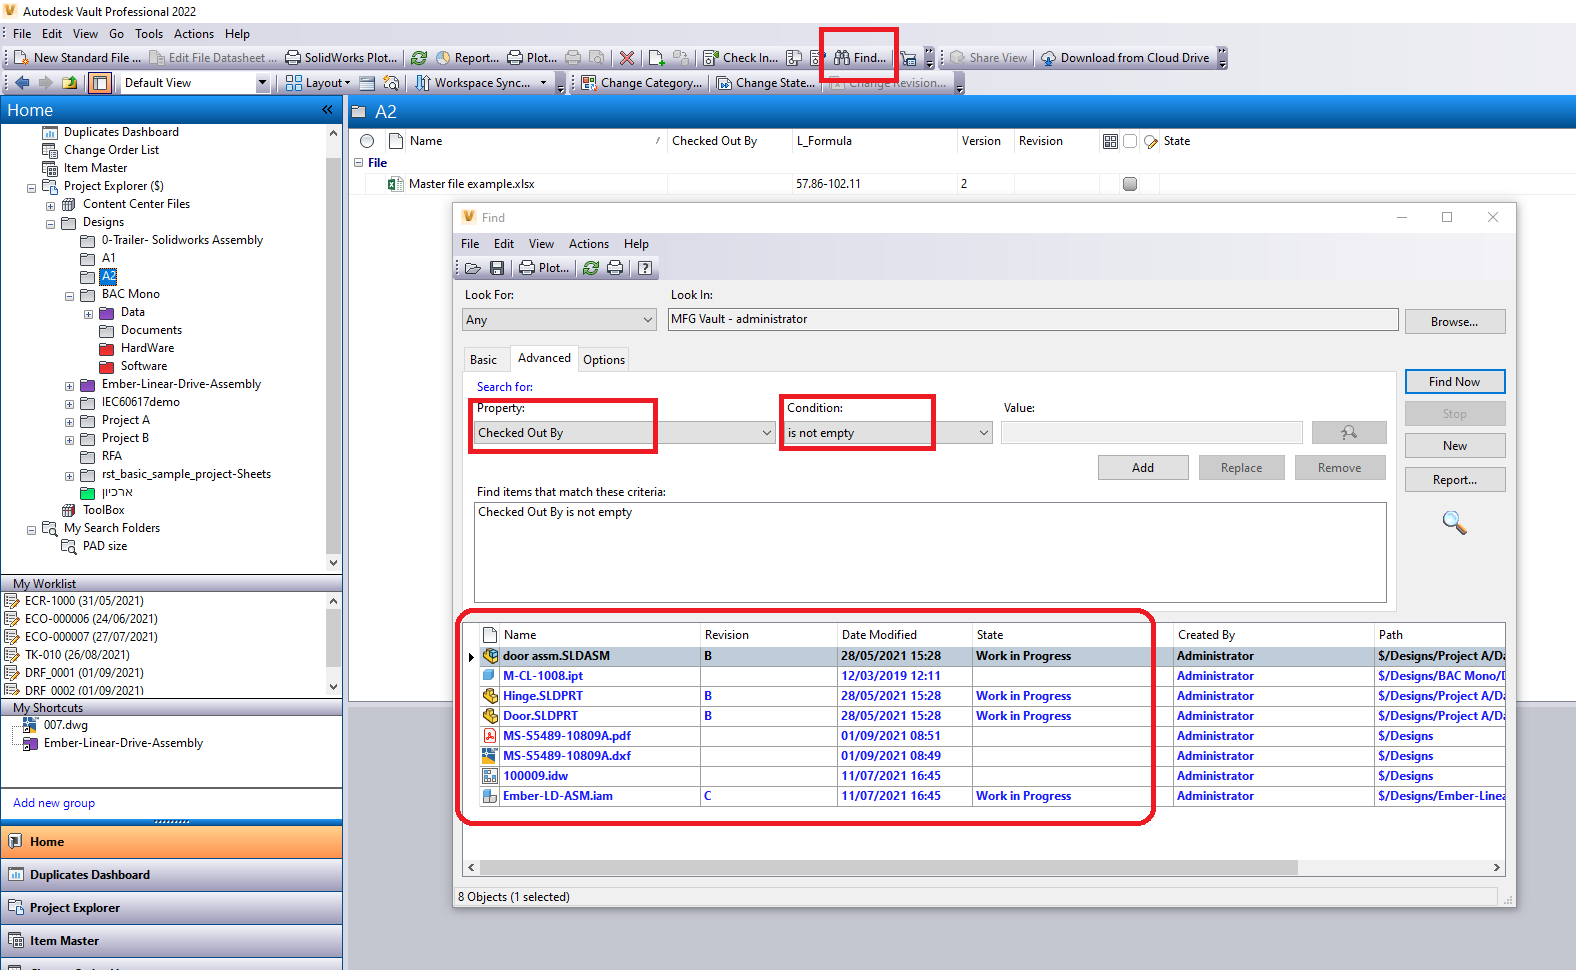Open the Go menu
1576x970 pixels.
(116, 34)
